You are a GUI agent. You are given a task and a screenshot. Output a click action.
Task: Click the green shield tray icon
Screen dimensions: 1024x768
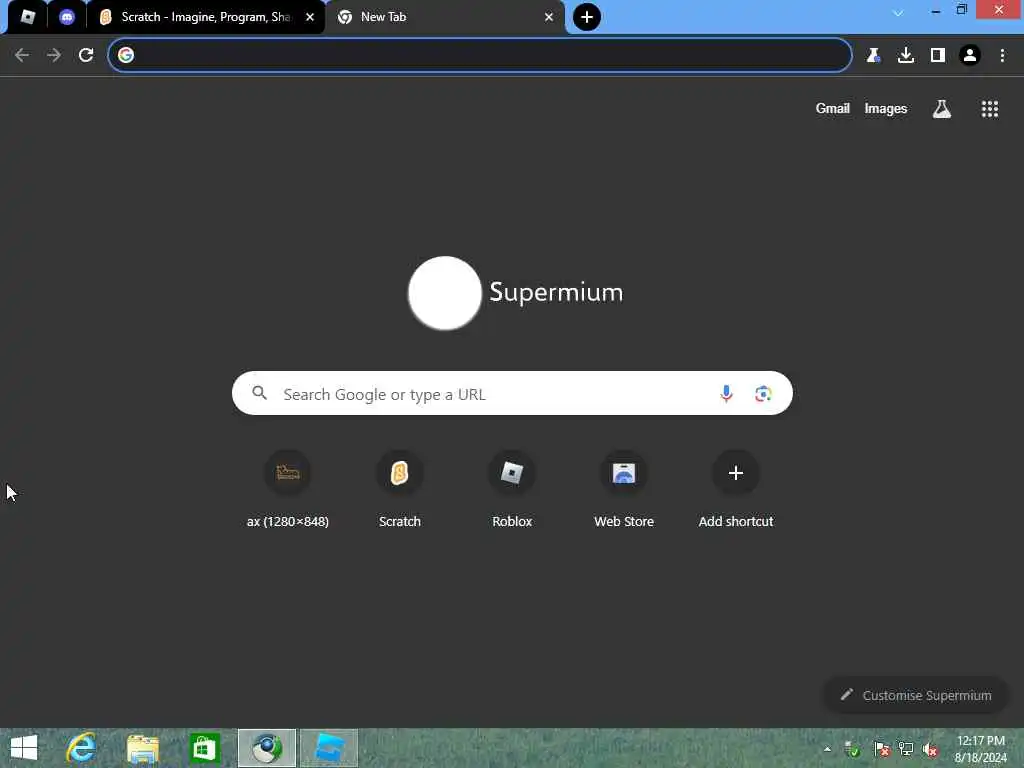[x=852, y=749]
